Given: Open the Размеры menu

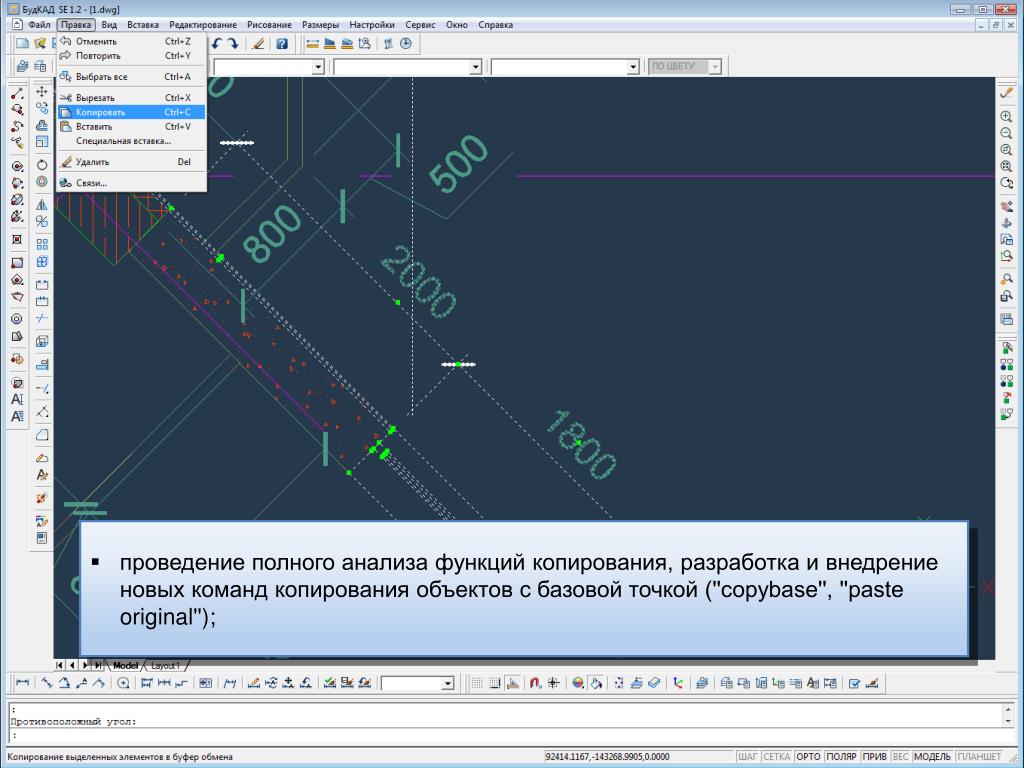Looking at the screenshot, I should (x=320, y=25).
